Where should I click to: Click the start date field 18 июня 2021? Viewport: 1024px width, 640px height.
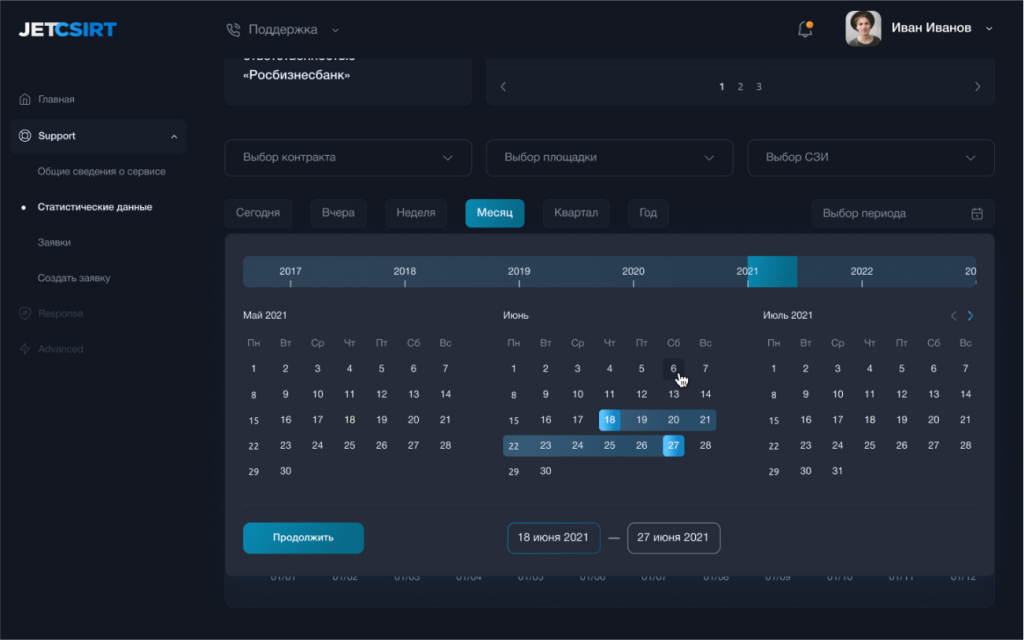(x=553, y=538)
